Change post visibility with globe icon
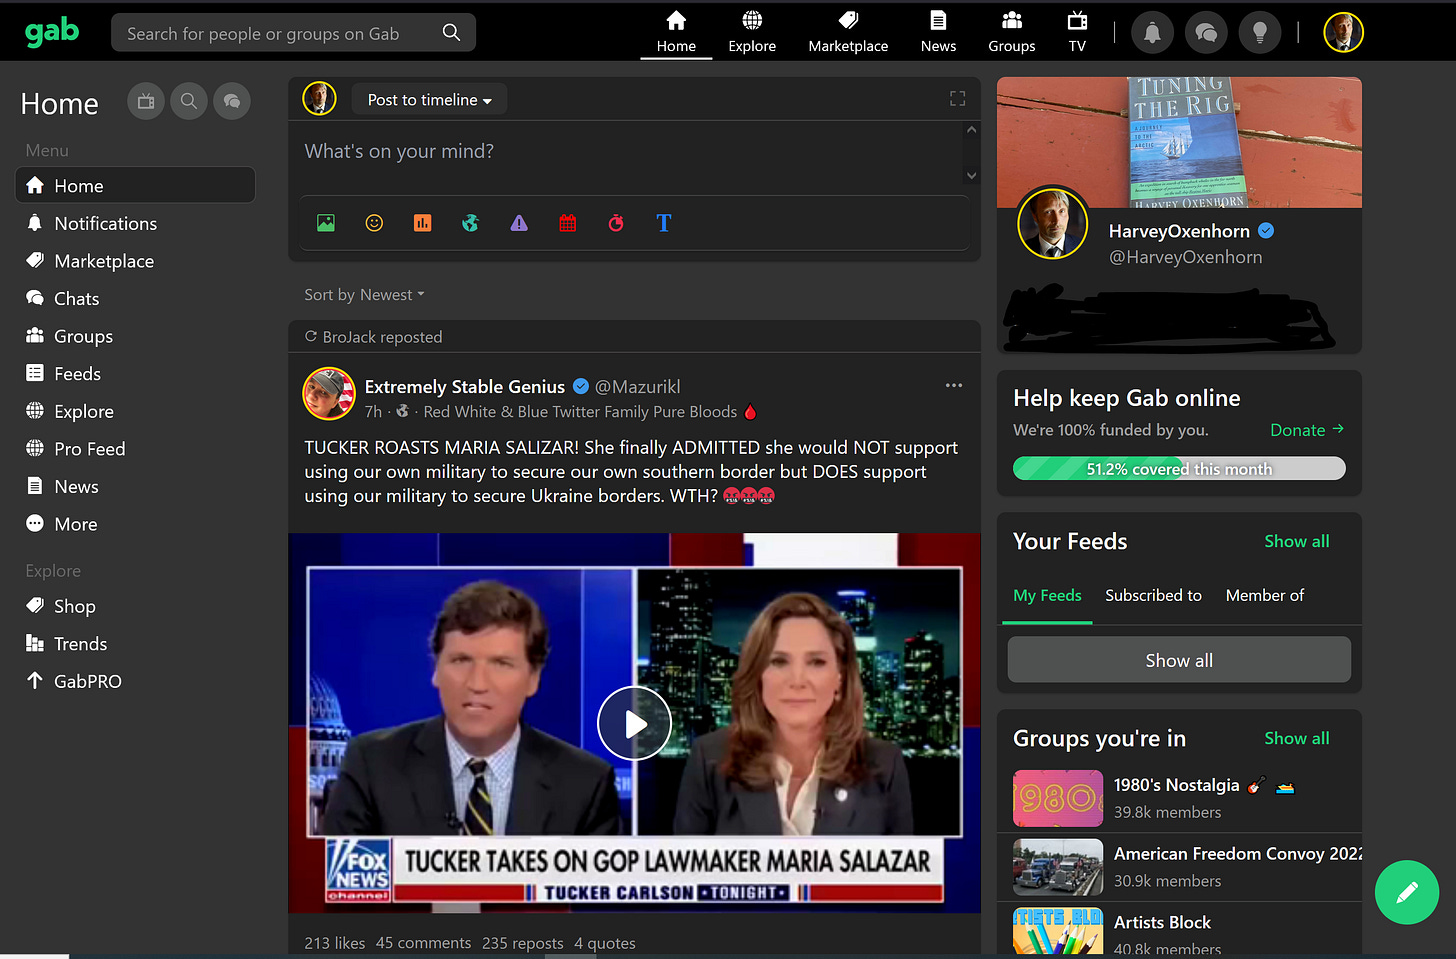1456x959 pixels. point(470,223)
